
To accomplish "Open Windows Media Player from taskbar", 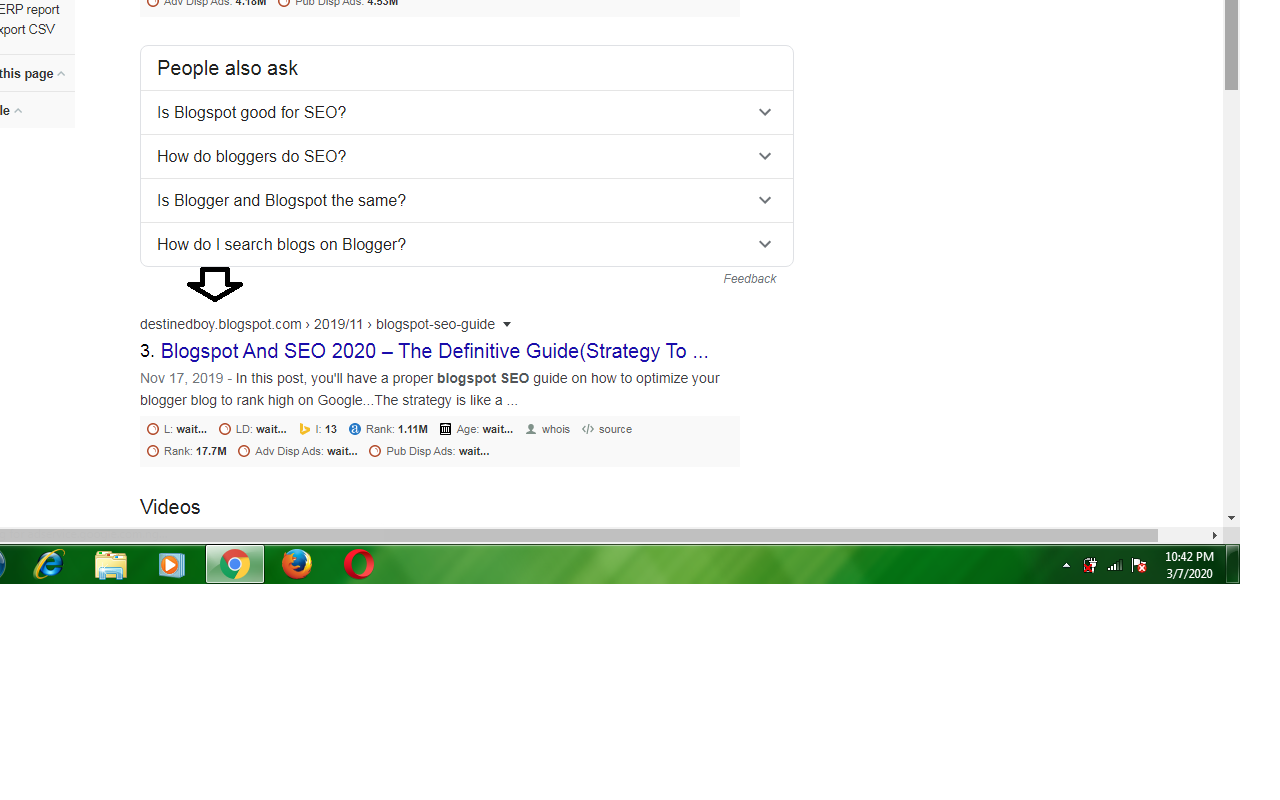I will click(x=172, y=565).
